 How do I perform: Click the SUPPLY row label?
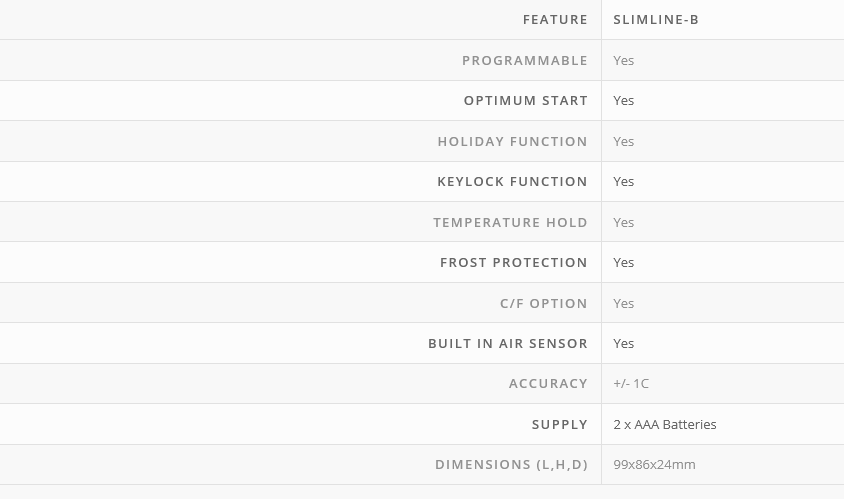point(560,425)
